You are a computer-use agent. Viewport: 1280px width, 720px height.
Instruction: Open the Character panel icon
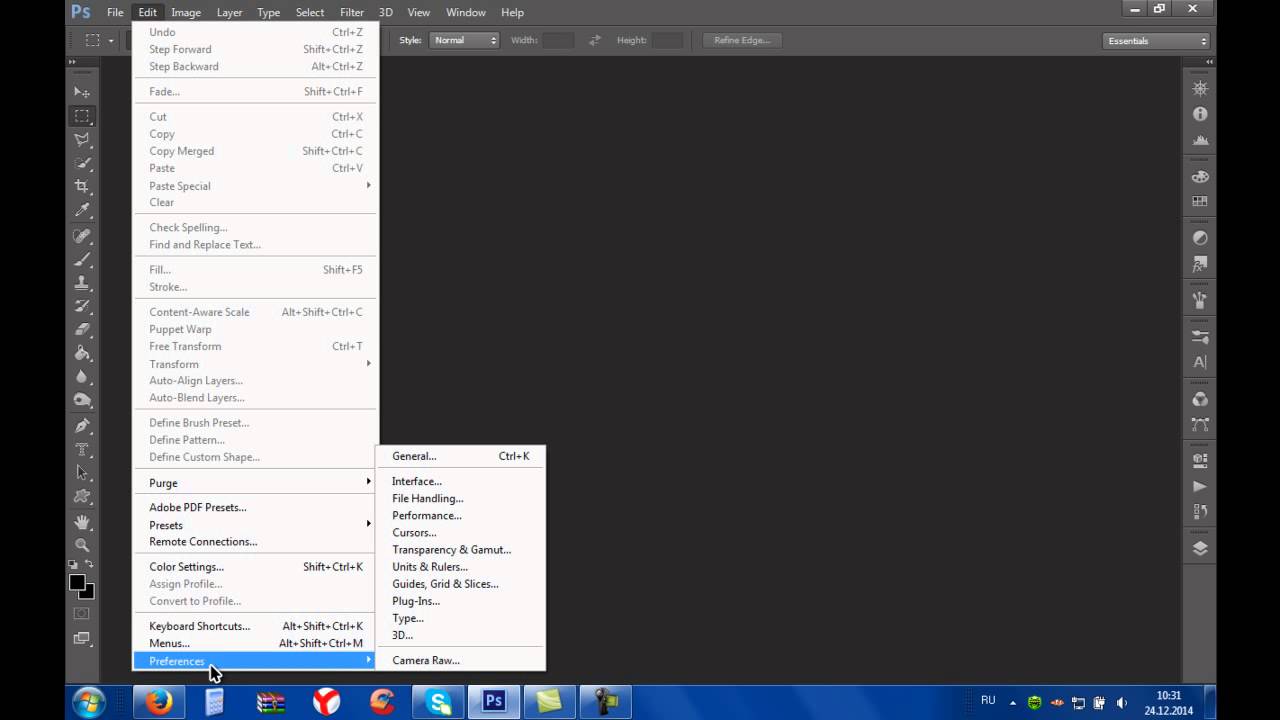click(1200, 362)
